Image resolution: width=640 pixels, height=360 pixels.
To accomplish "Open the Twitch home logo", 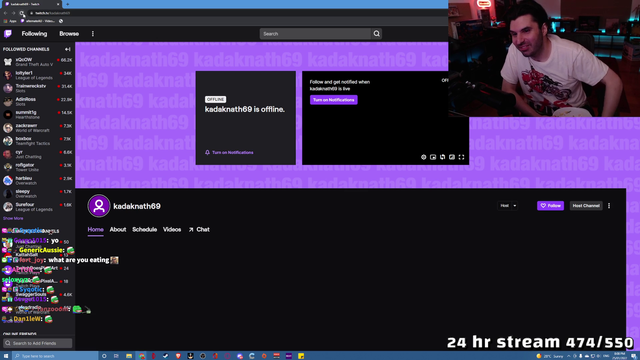I will point(8,34).
